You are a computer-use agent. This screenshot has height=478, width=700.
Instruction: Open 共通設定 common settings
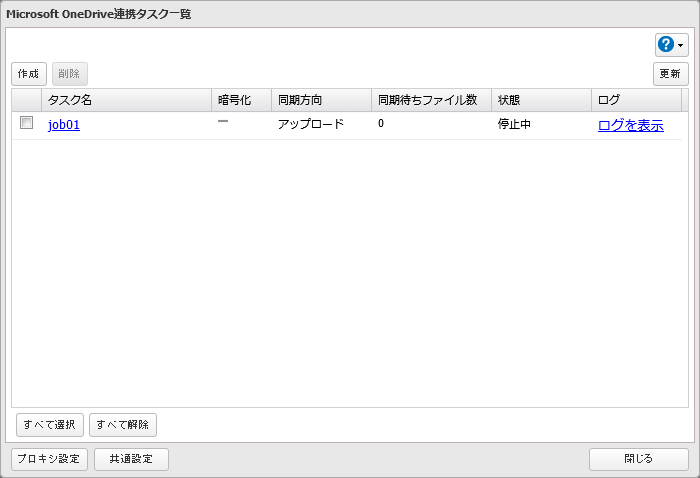tap(131, 459)
